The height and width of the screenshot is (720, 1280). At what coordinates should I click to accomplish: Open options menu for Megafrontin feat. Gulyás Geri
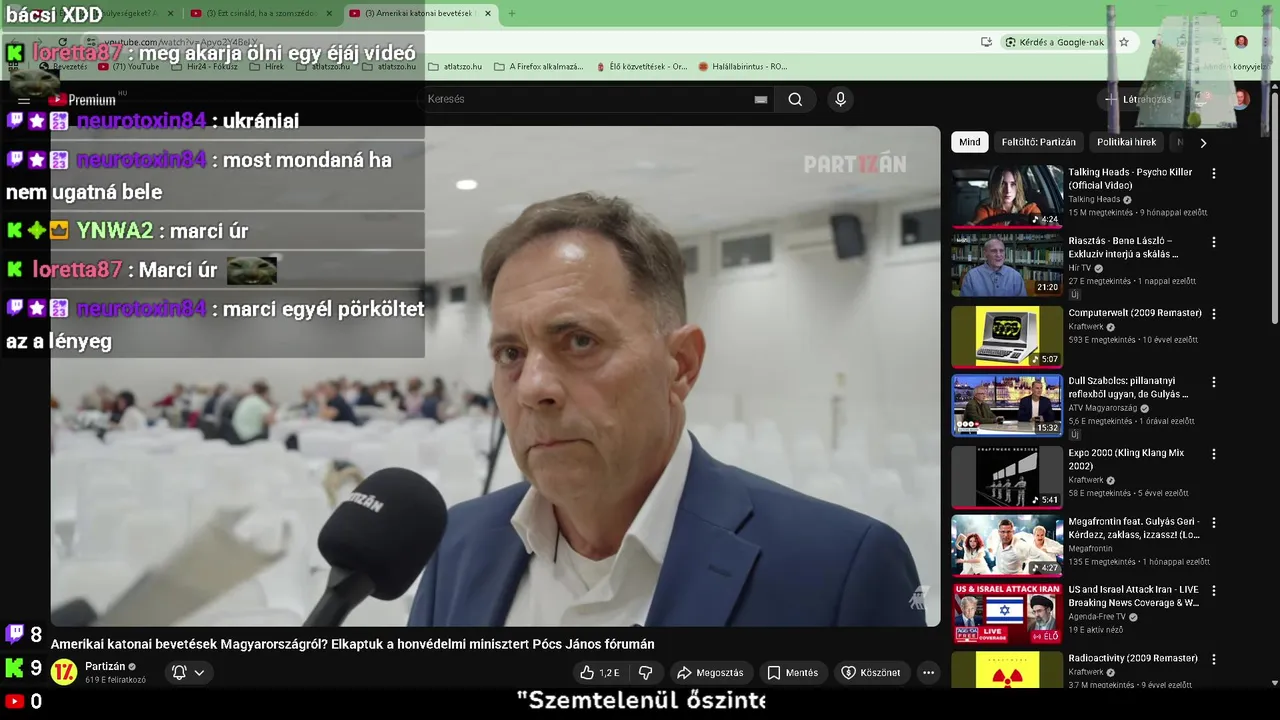click(1214, 523)
